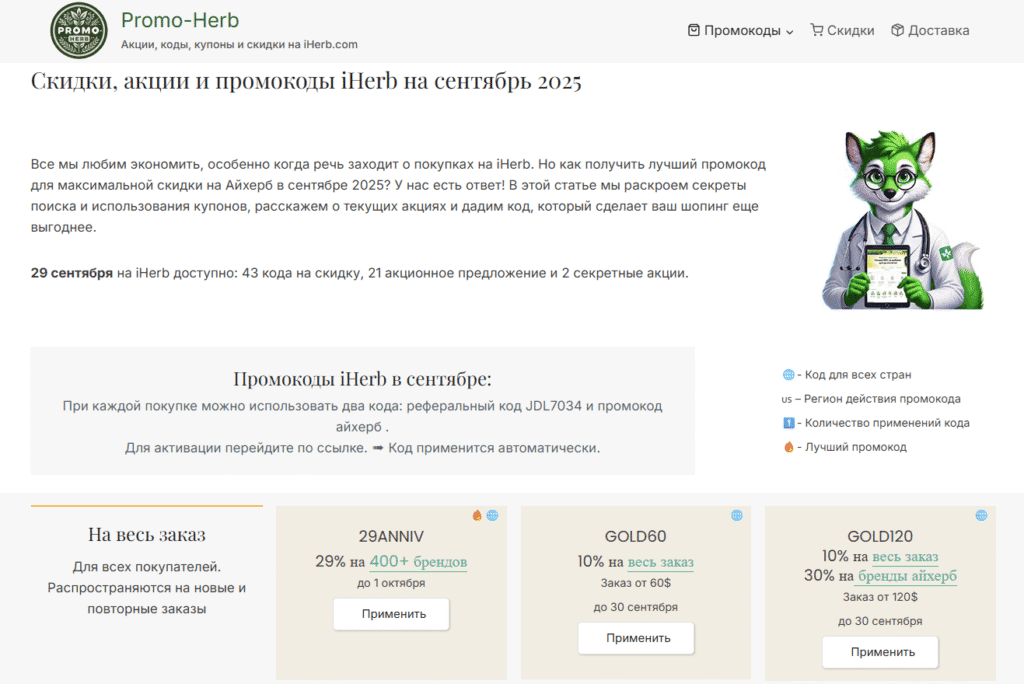Click the cart icon beside Скидки
This screenshot has width=1024, height=684.
click(817, 31)
